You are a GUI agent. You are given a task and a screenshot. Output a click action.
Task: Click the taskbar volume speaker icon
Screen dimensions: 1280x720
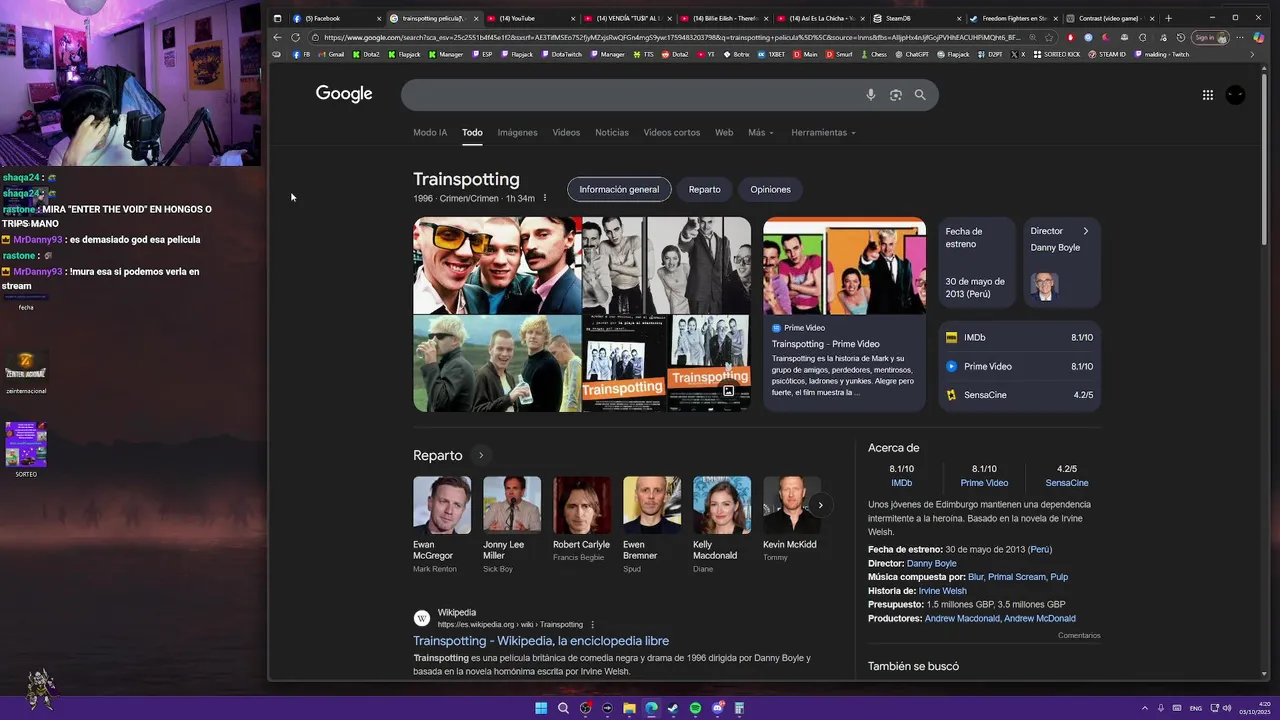[1227, 708]
